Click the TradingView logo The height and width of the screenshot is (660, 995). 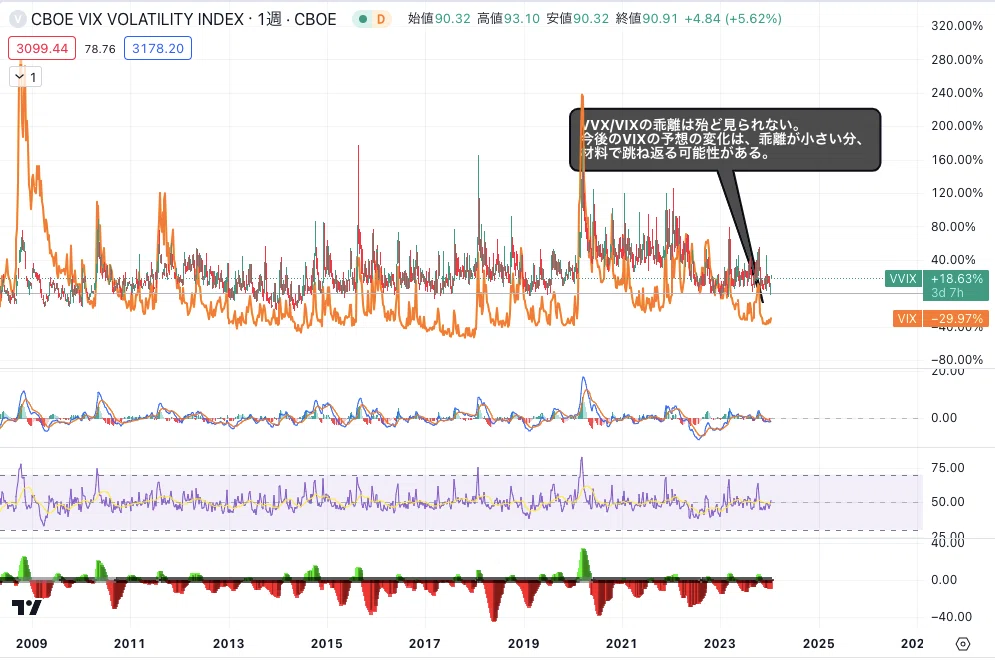(x=27, y=607)
